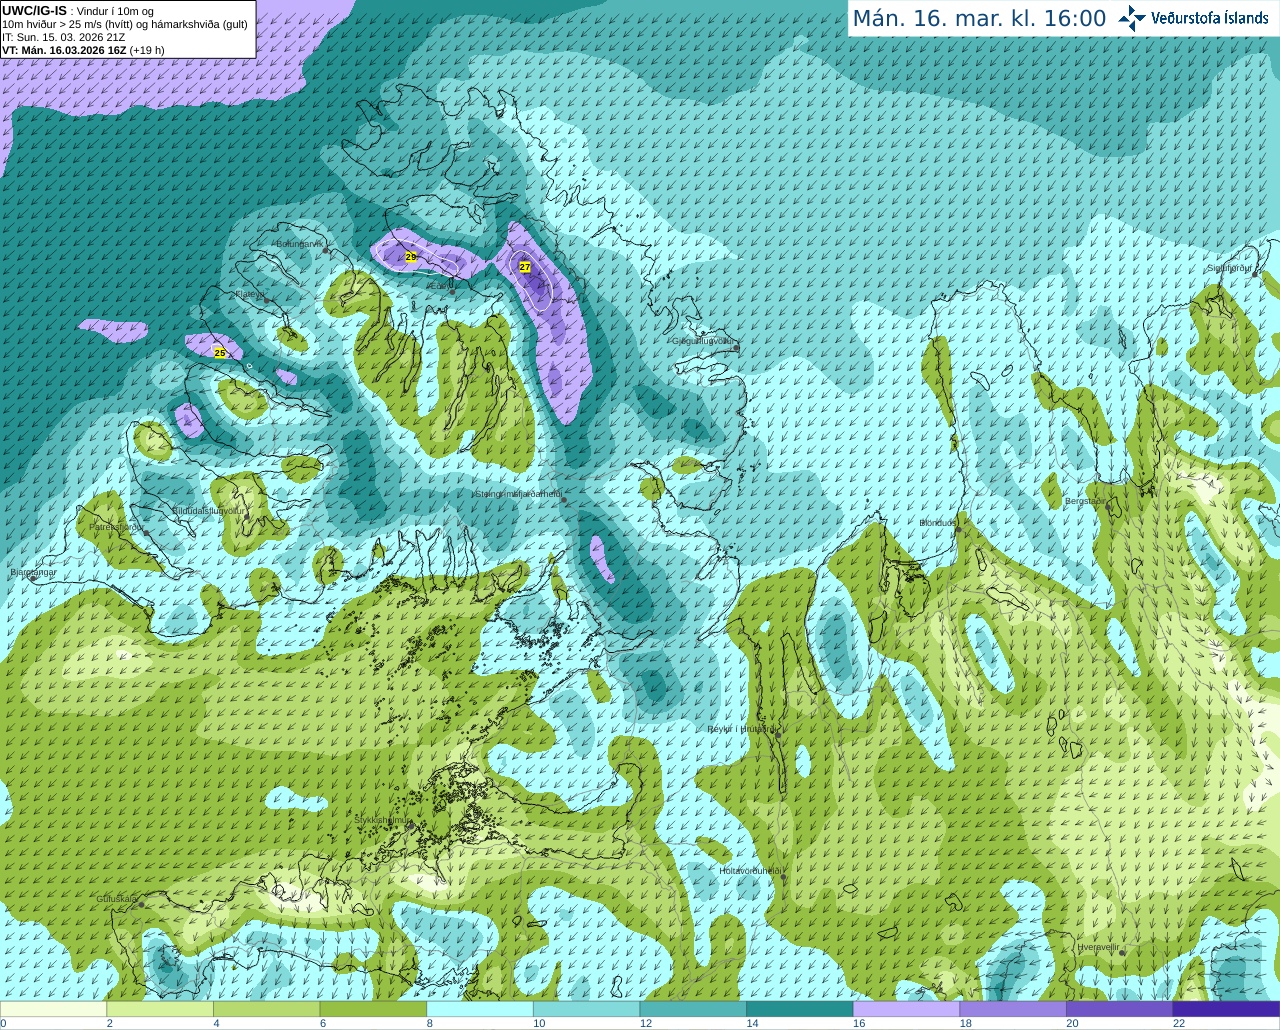The height and width of the screenshot is (1030, 1280).
Task: Click the legend scale value 16
Action: (859, 1023)
